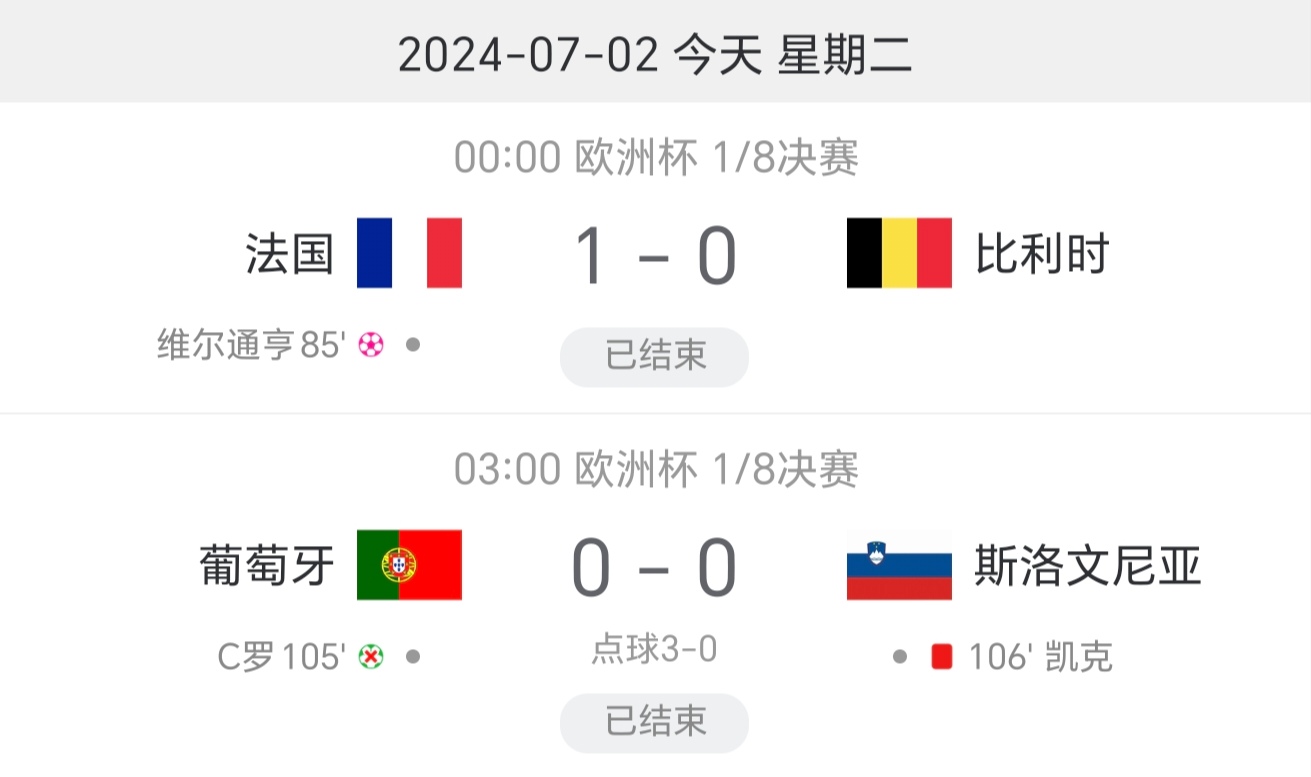
Task: Click the pink own-goal ball icon
Action: [x=371, y=346]
